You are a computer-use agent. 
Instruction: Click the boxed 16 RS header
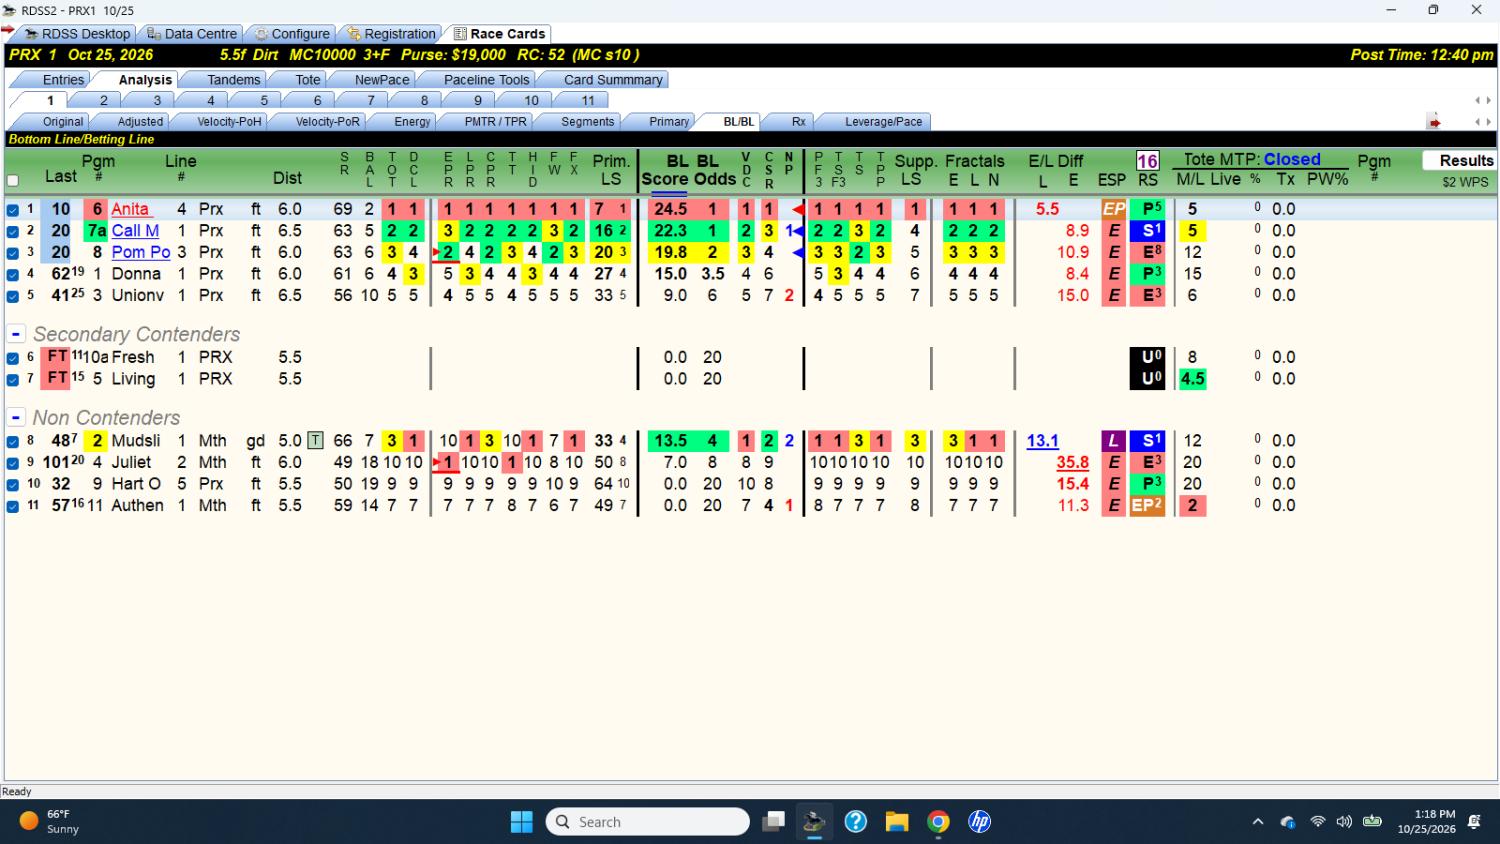coord(1147,160)
